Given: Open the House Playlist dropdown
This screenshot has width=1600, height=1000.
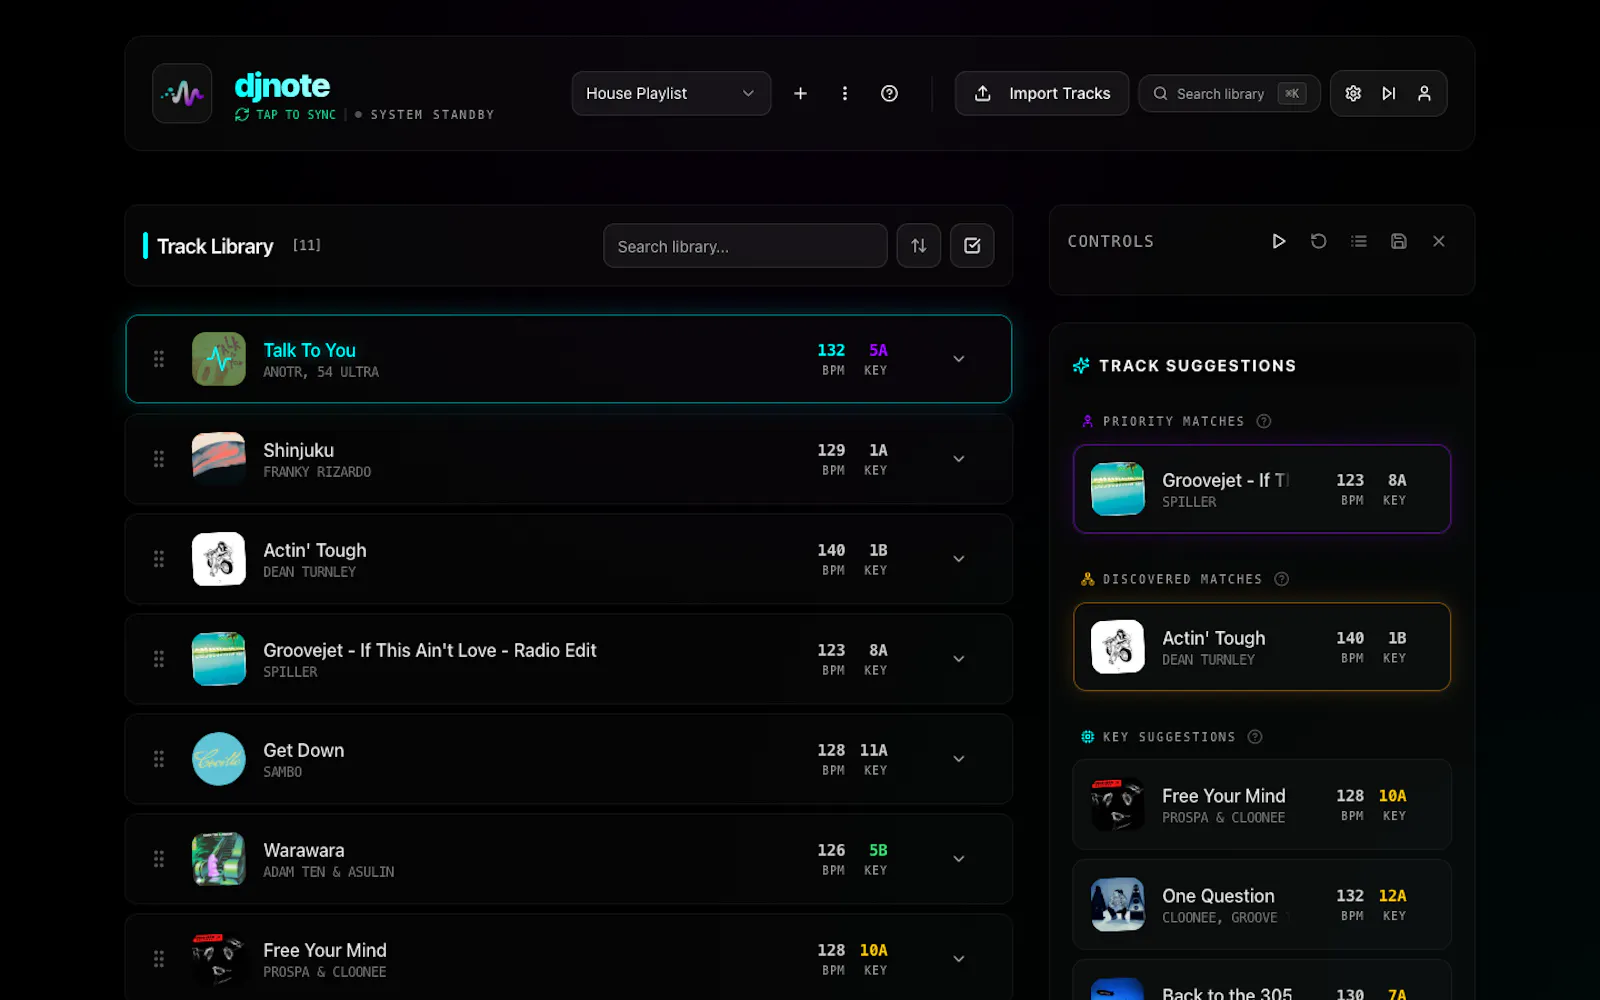Looking at the screenshot, I should pos(671,93).
